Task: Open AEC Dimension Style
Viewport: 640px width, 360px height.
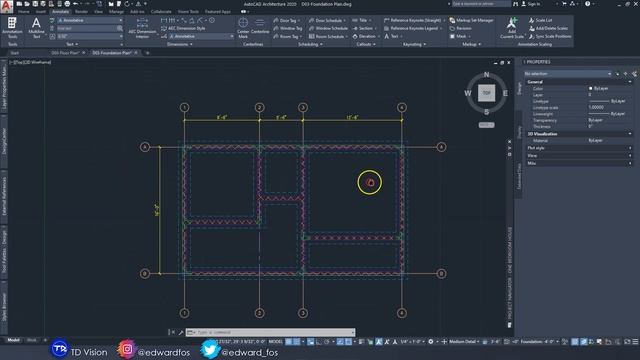Action: tap(183, 28)
